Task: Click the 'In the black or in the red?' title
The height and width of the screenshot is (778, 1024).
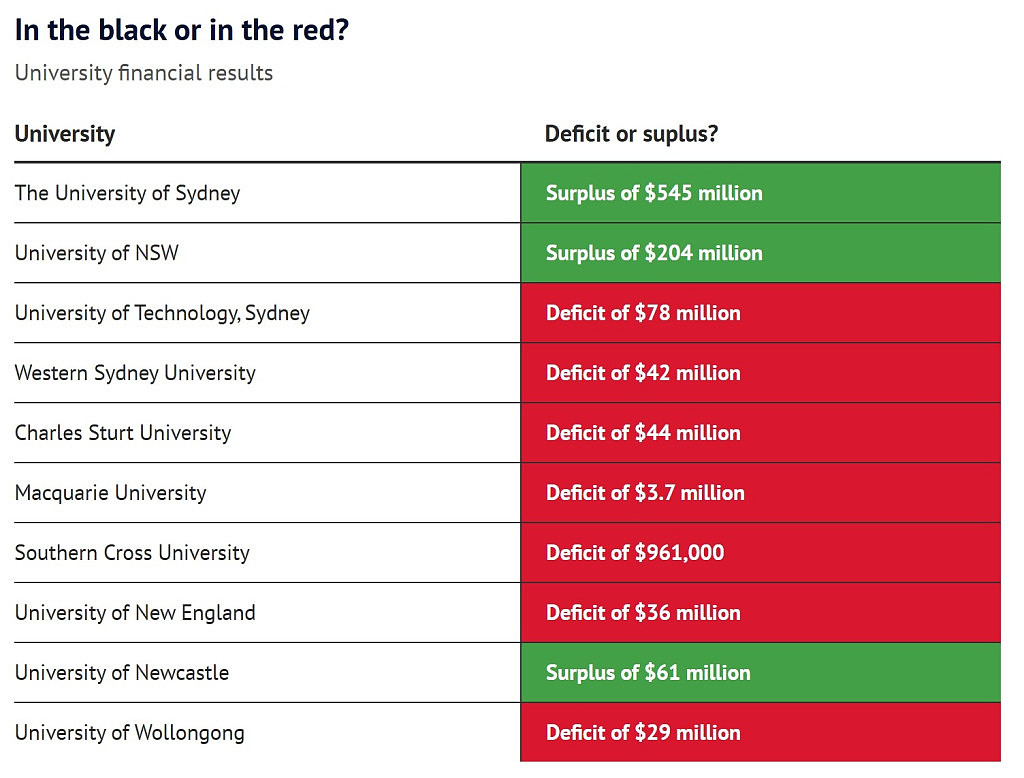Action: 182,31
